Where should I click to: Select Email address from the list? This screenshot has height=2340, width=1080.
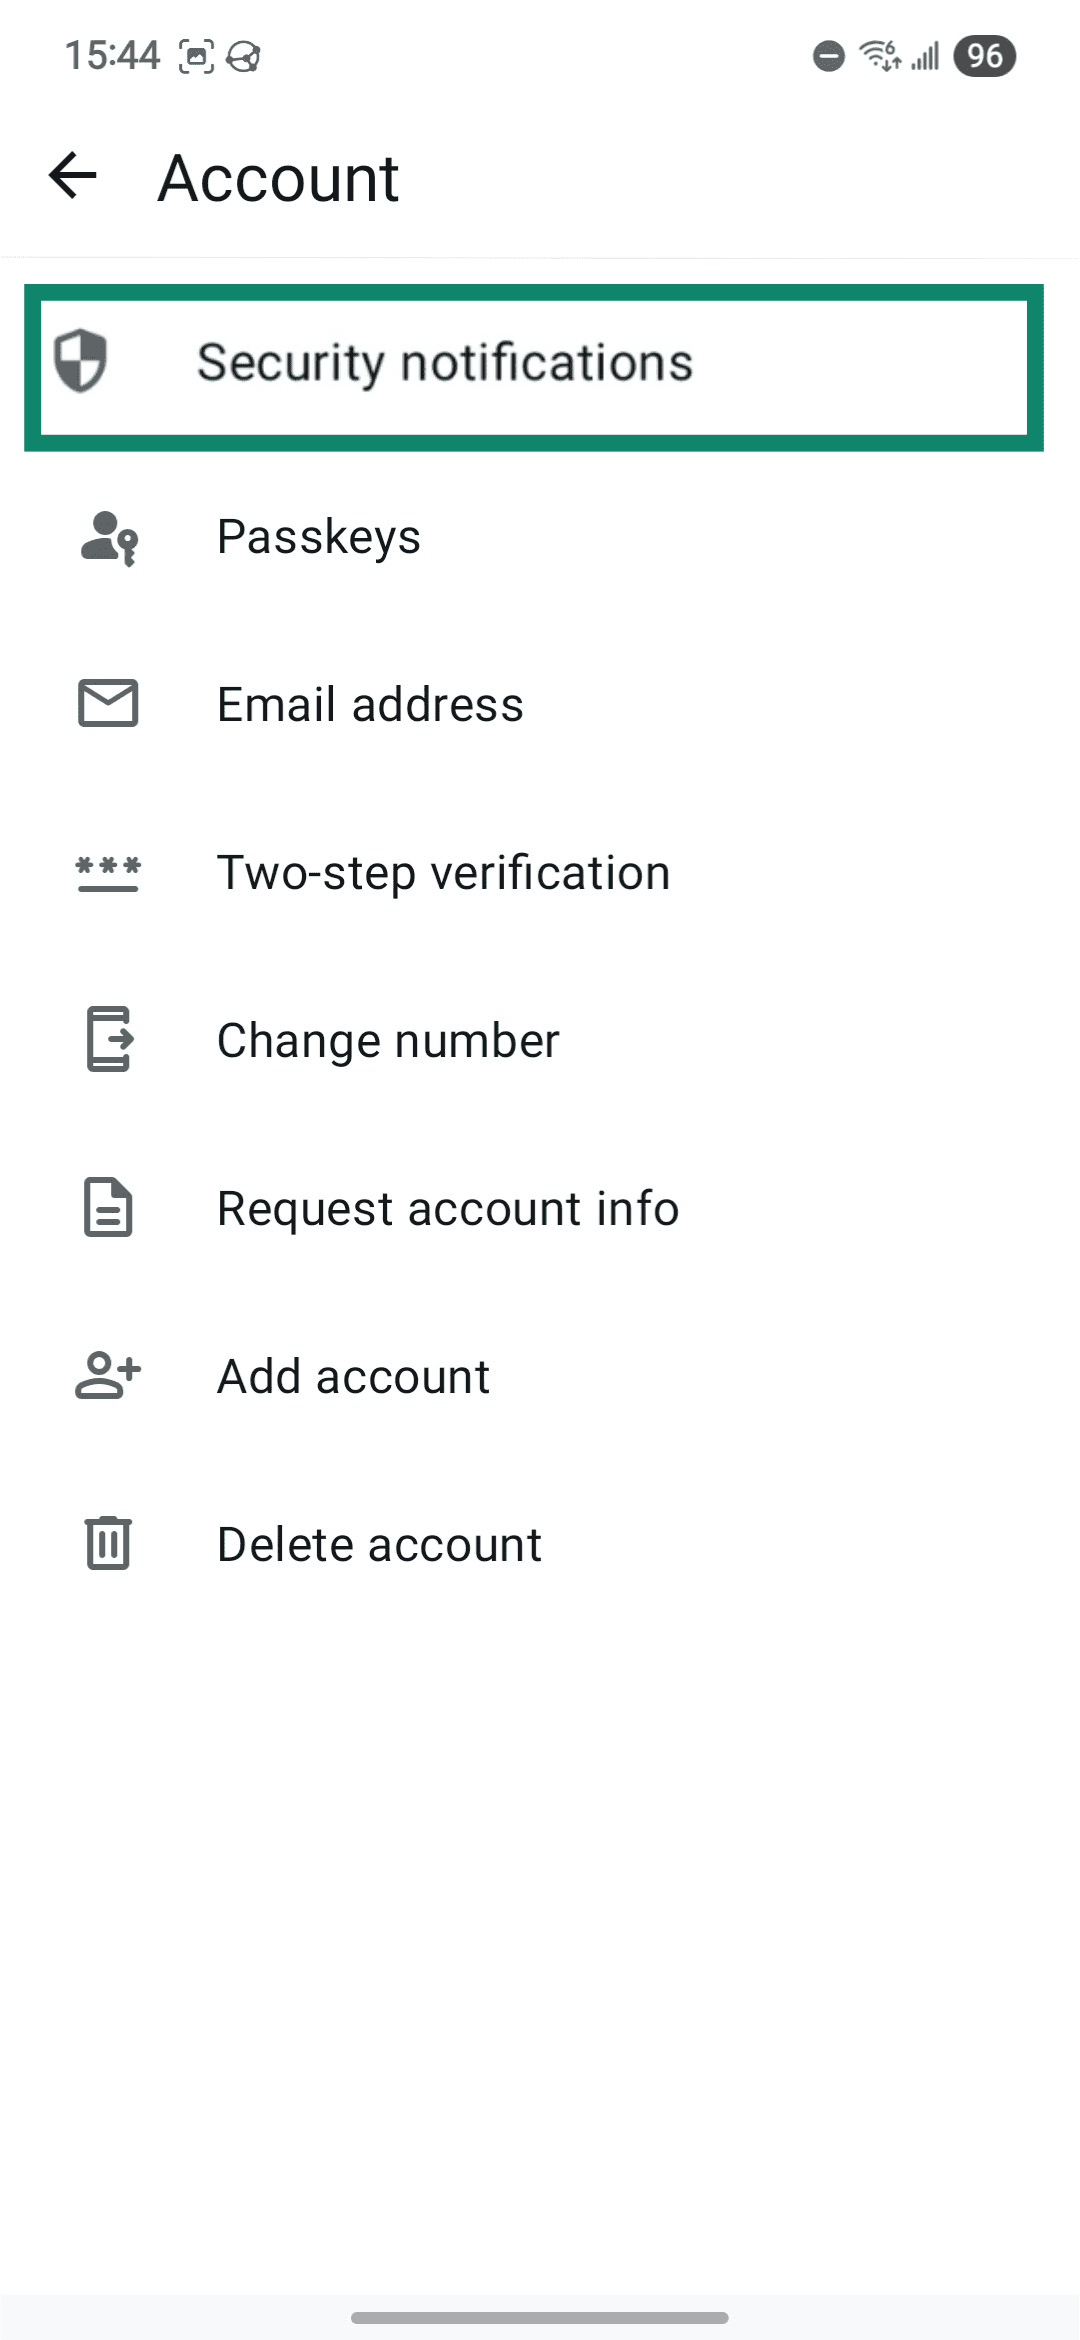(x=370, y=705)
